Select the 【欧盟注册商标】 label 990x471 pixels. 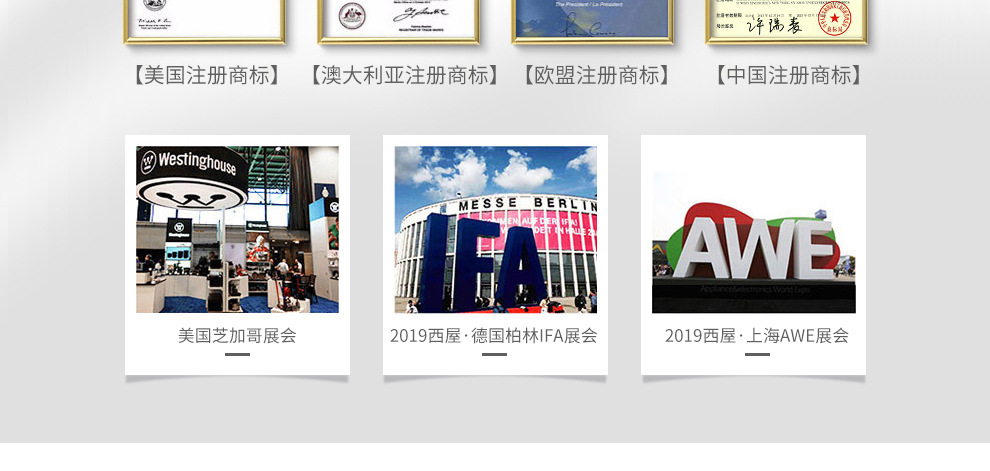tap(597, 76)
